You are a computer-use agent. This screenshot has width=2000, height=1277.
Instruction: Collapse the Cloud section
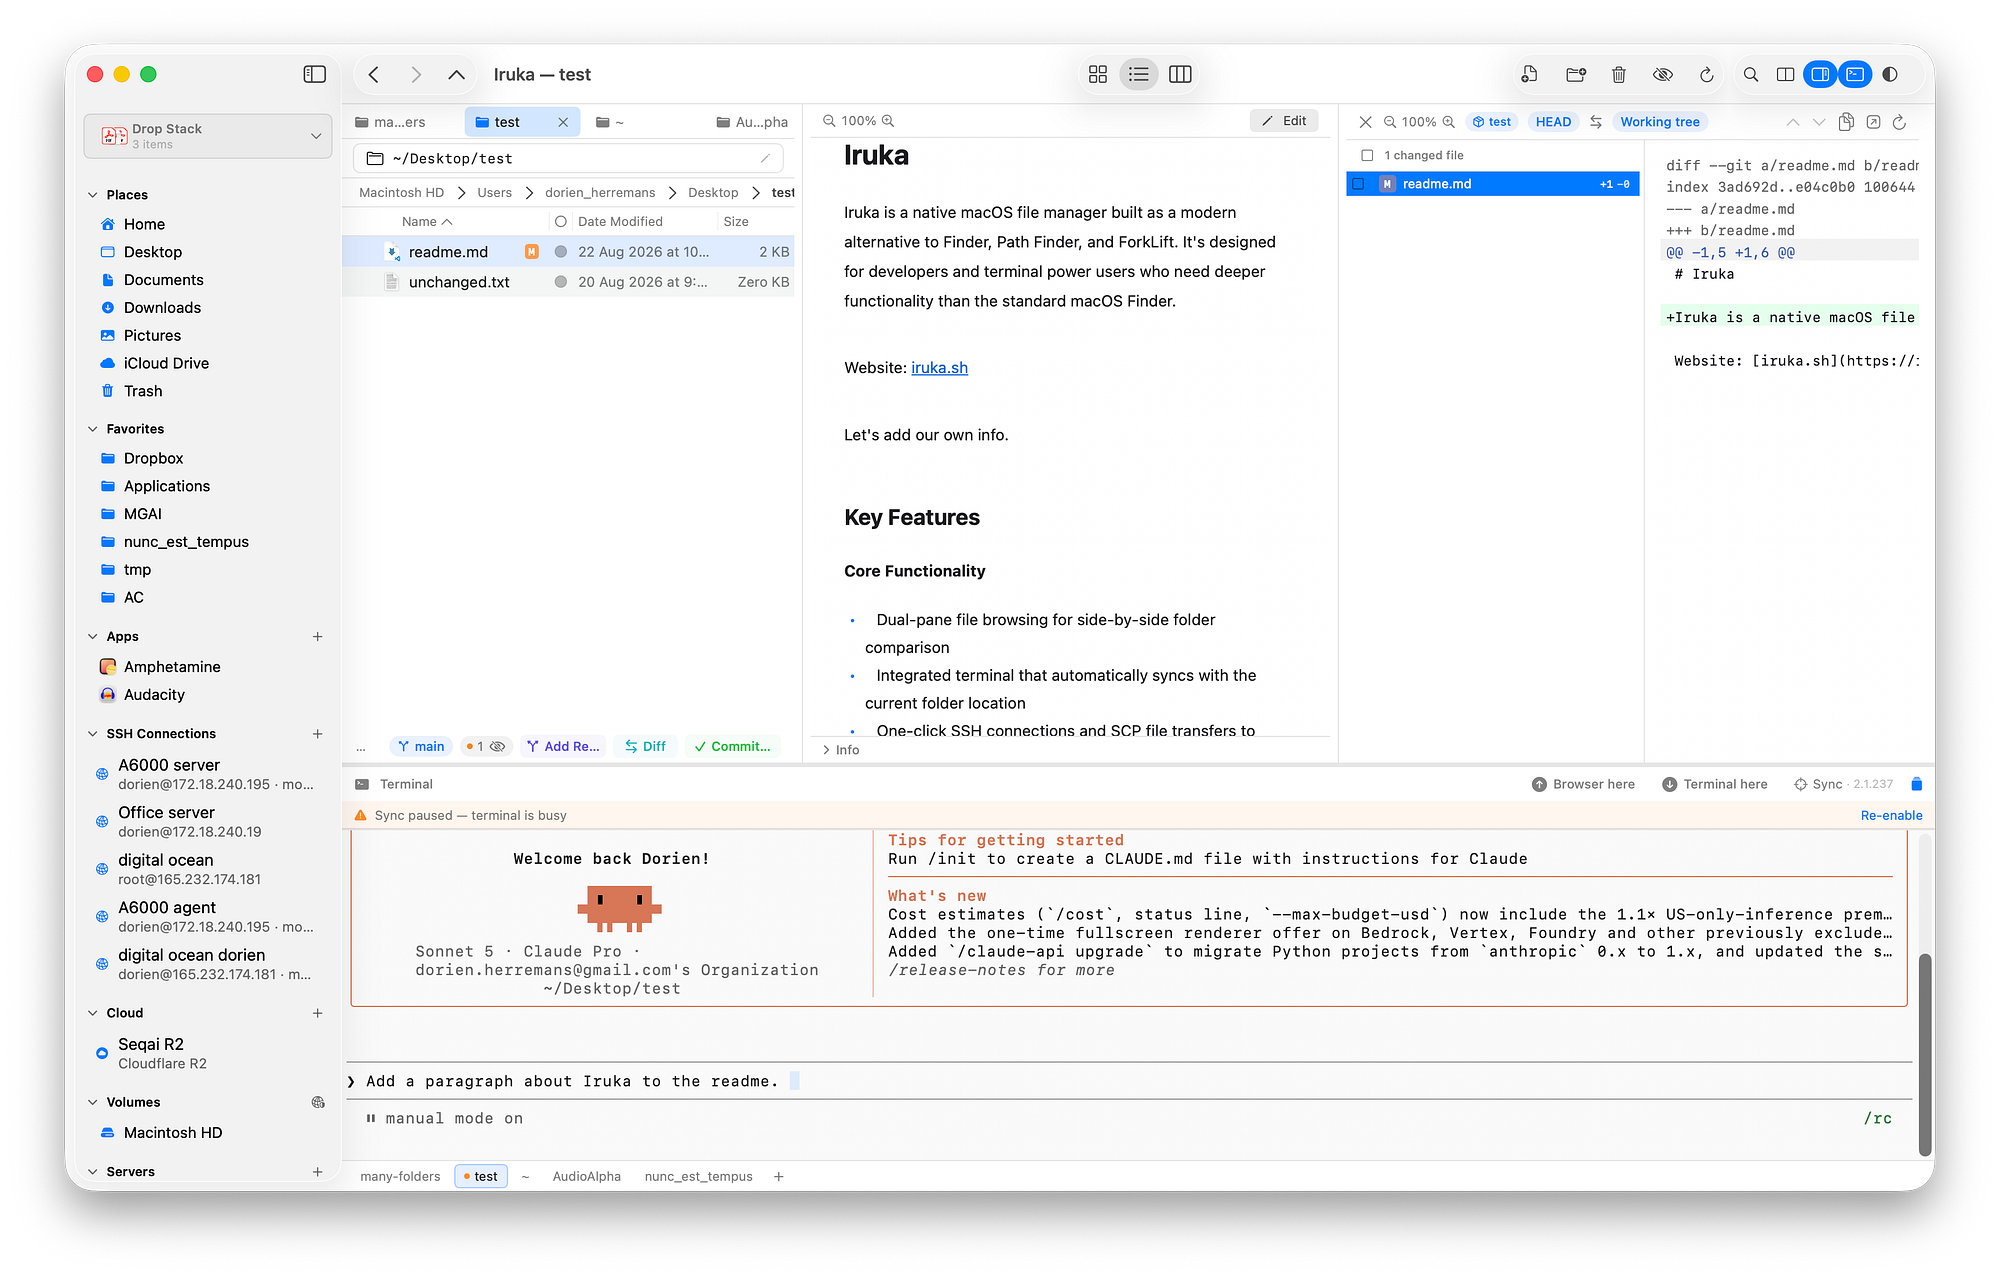pyautogui.click(x=93, y=1013)
